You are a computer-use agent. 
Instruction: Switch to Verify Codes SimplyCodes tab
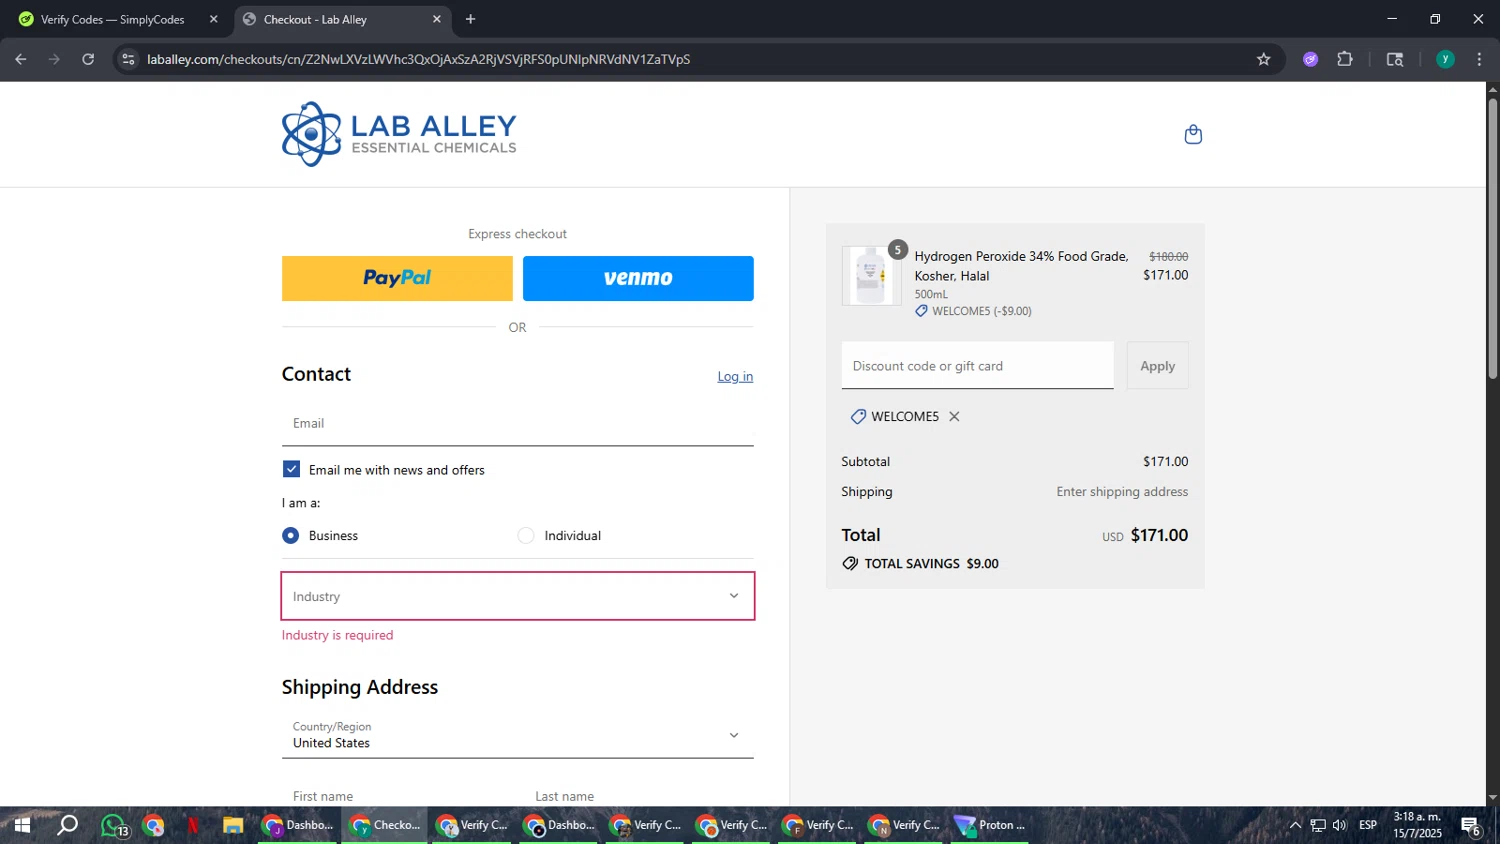click(x=112, y=19)
